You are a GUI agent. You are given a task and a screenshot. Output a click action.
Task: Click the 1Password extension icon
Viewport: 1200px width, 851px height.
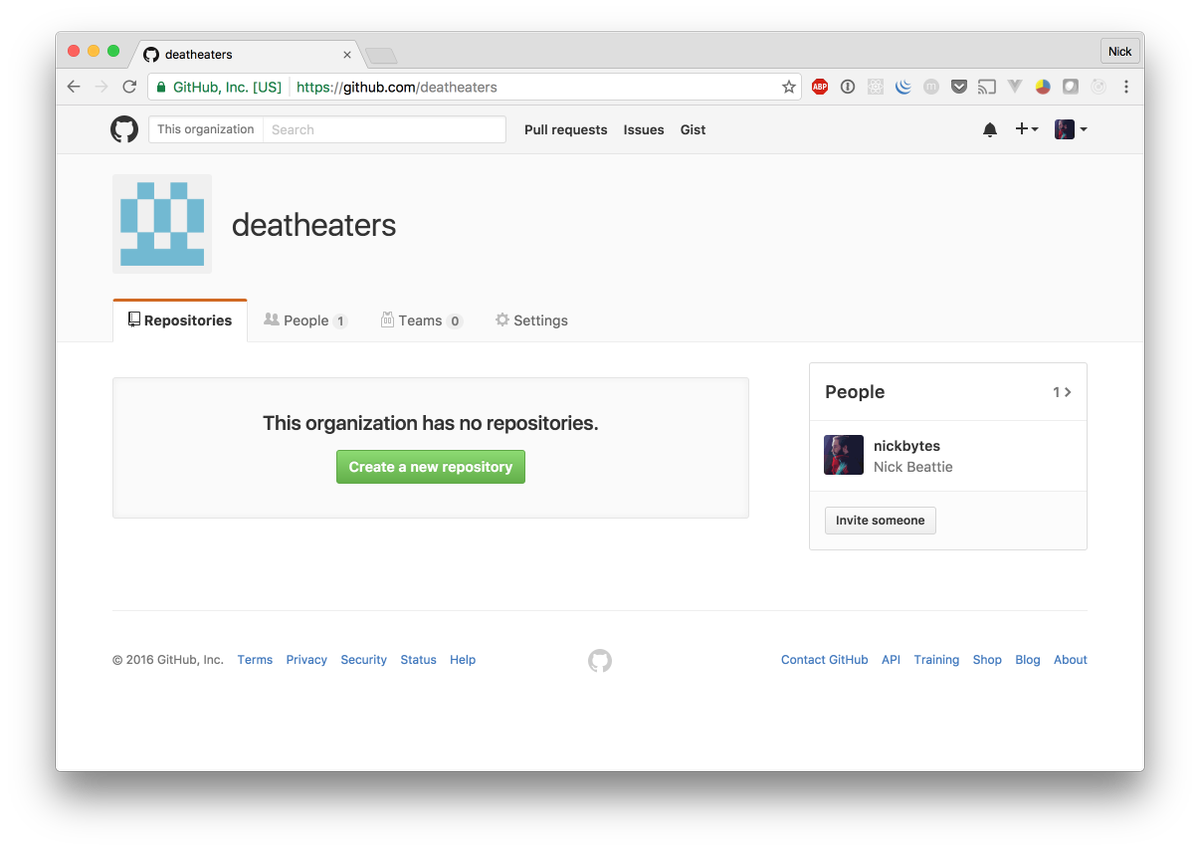coord(848,87)
